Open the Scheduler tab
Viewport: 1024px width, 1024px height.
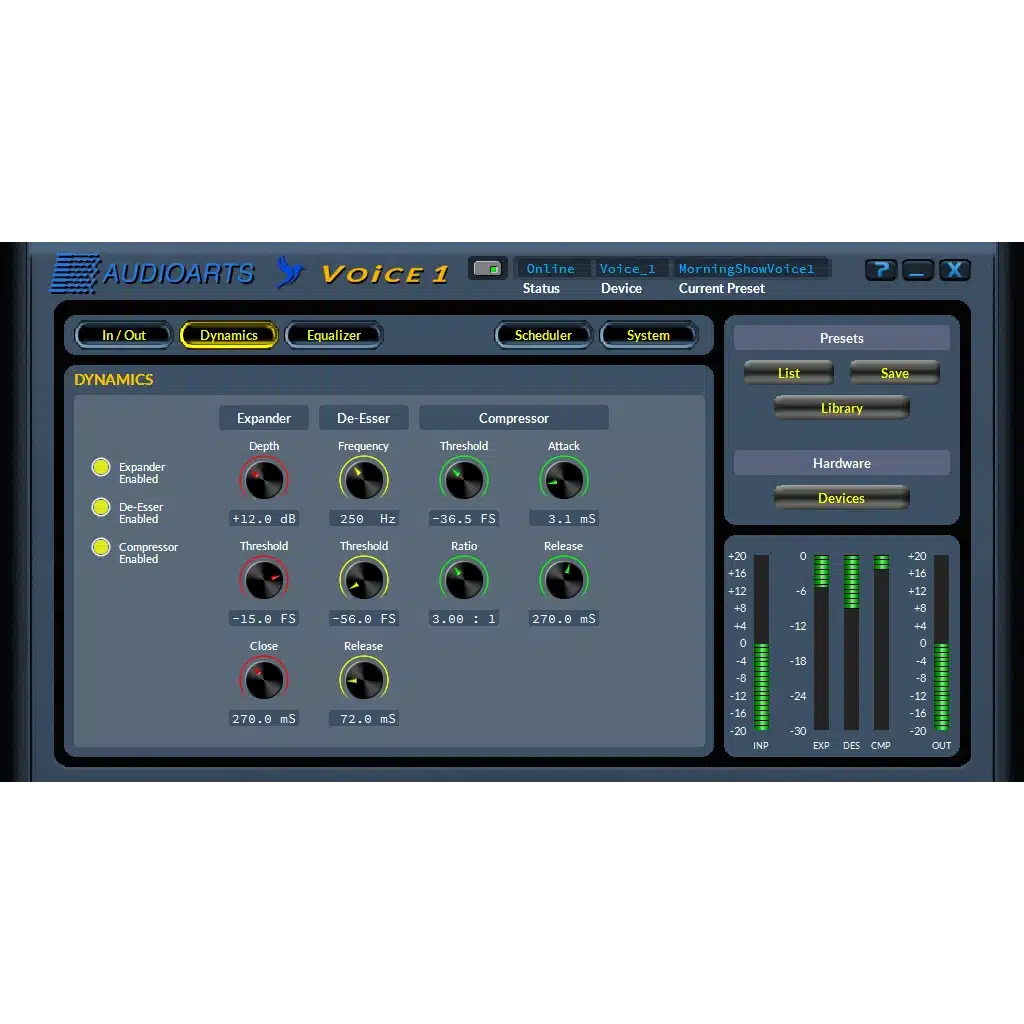[x=543, y=335]
